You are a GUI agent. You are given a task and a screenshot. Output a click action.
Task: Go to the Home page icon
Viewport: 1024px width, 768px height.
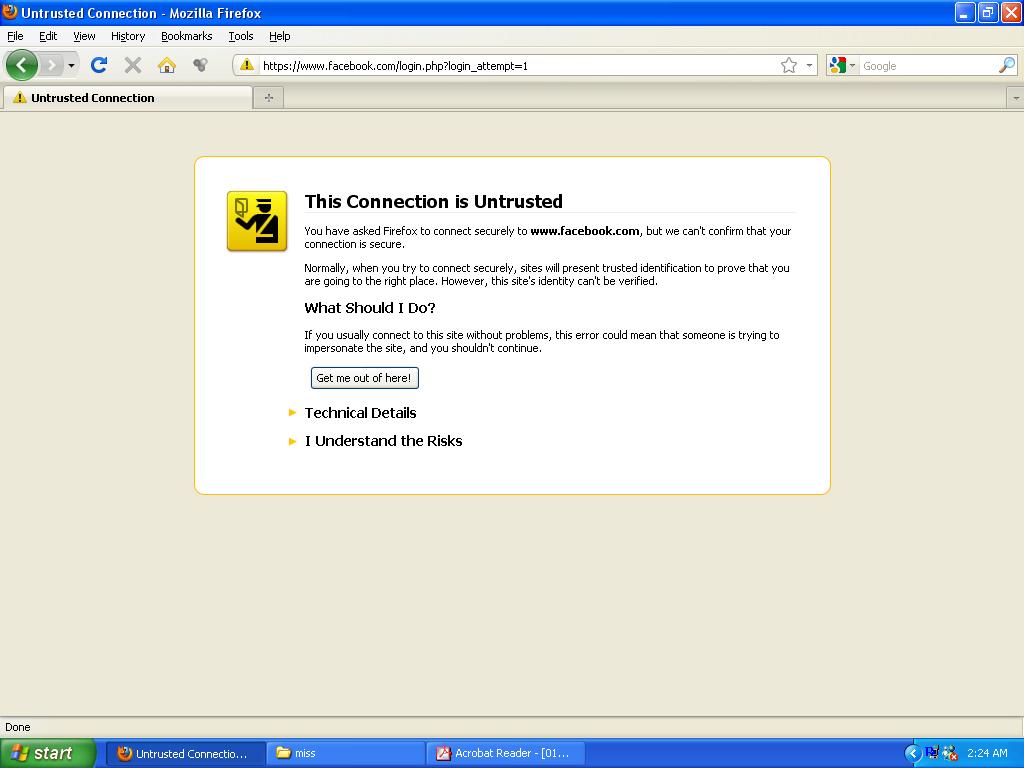(x=167, y=65)
